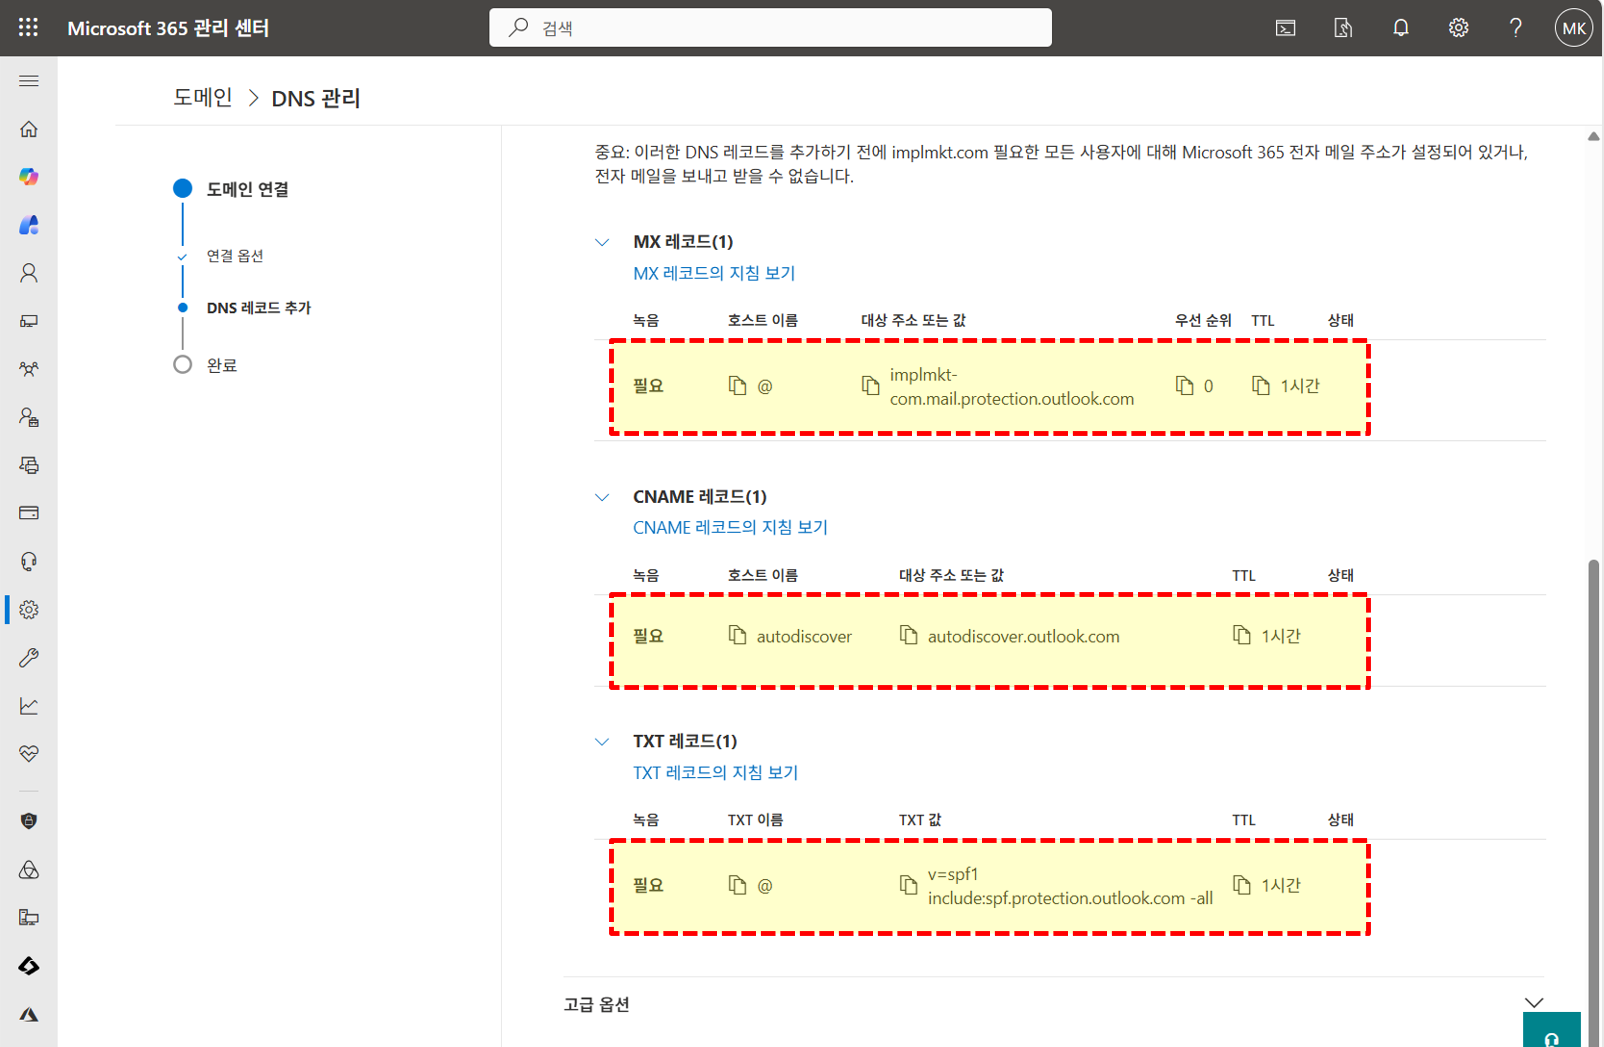Viewport: 1604px width, 1047px height.
Task: Open the notifications bell icon
Action: coord(1400,28)
